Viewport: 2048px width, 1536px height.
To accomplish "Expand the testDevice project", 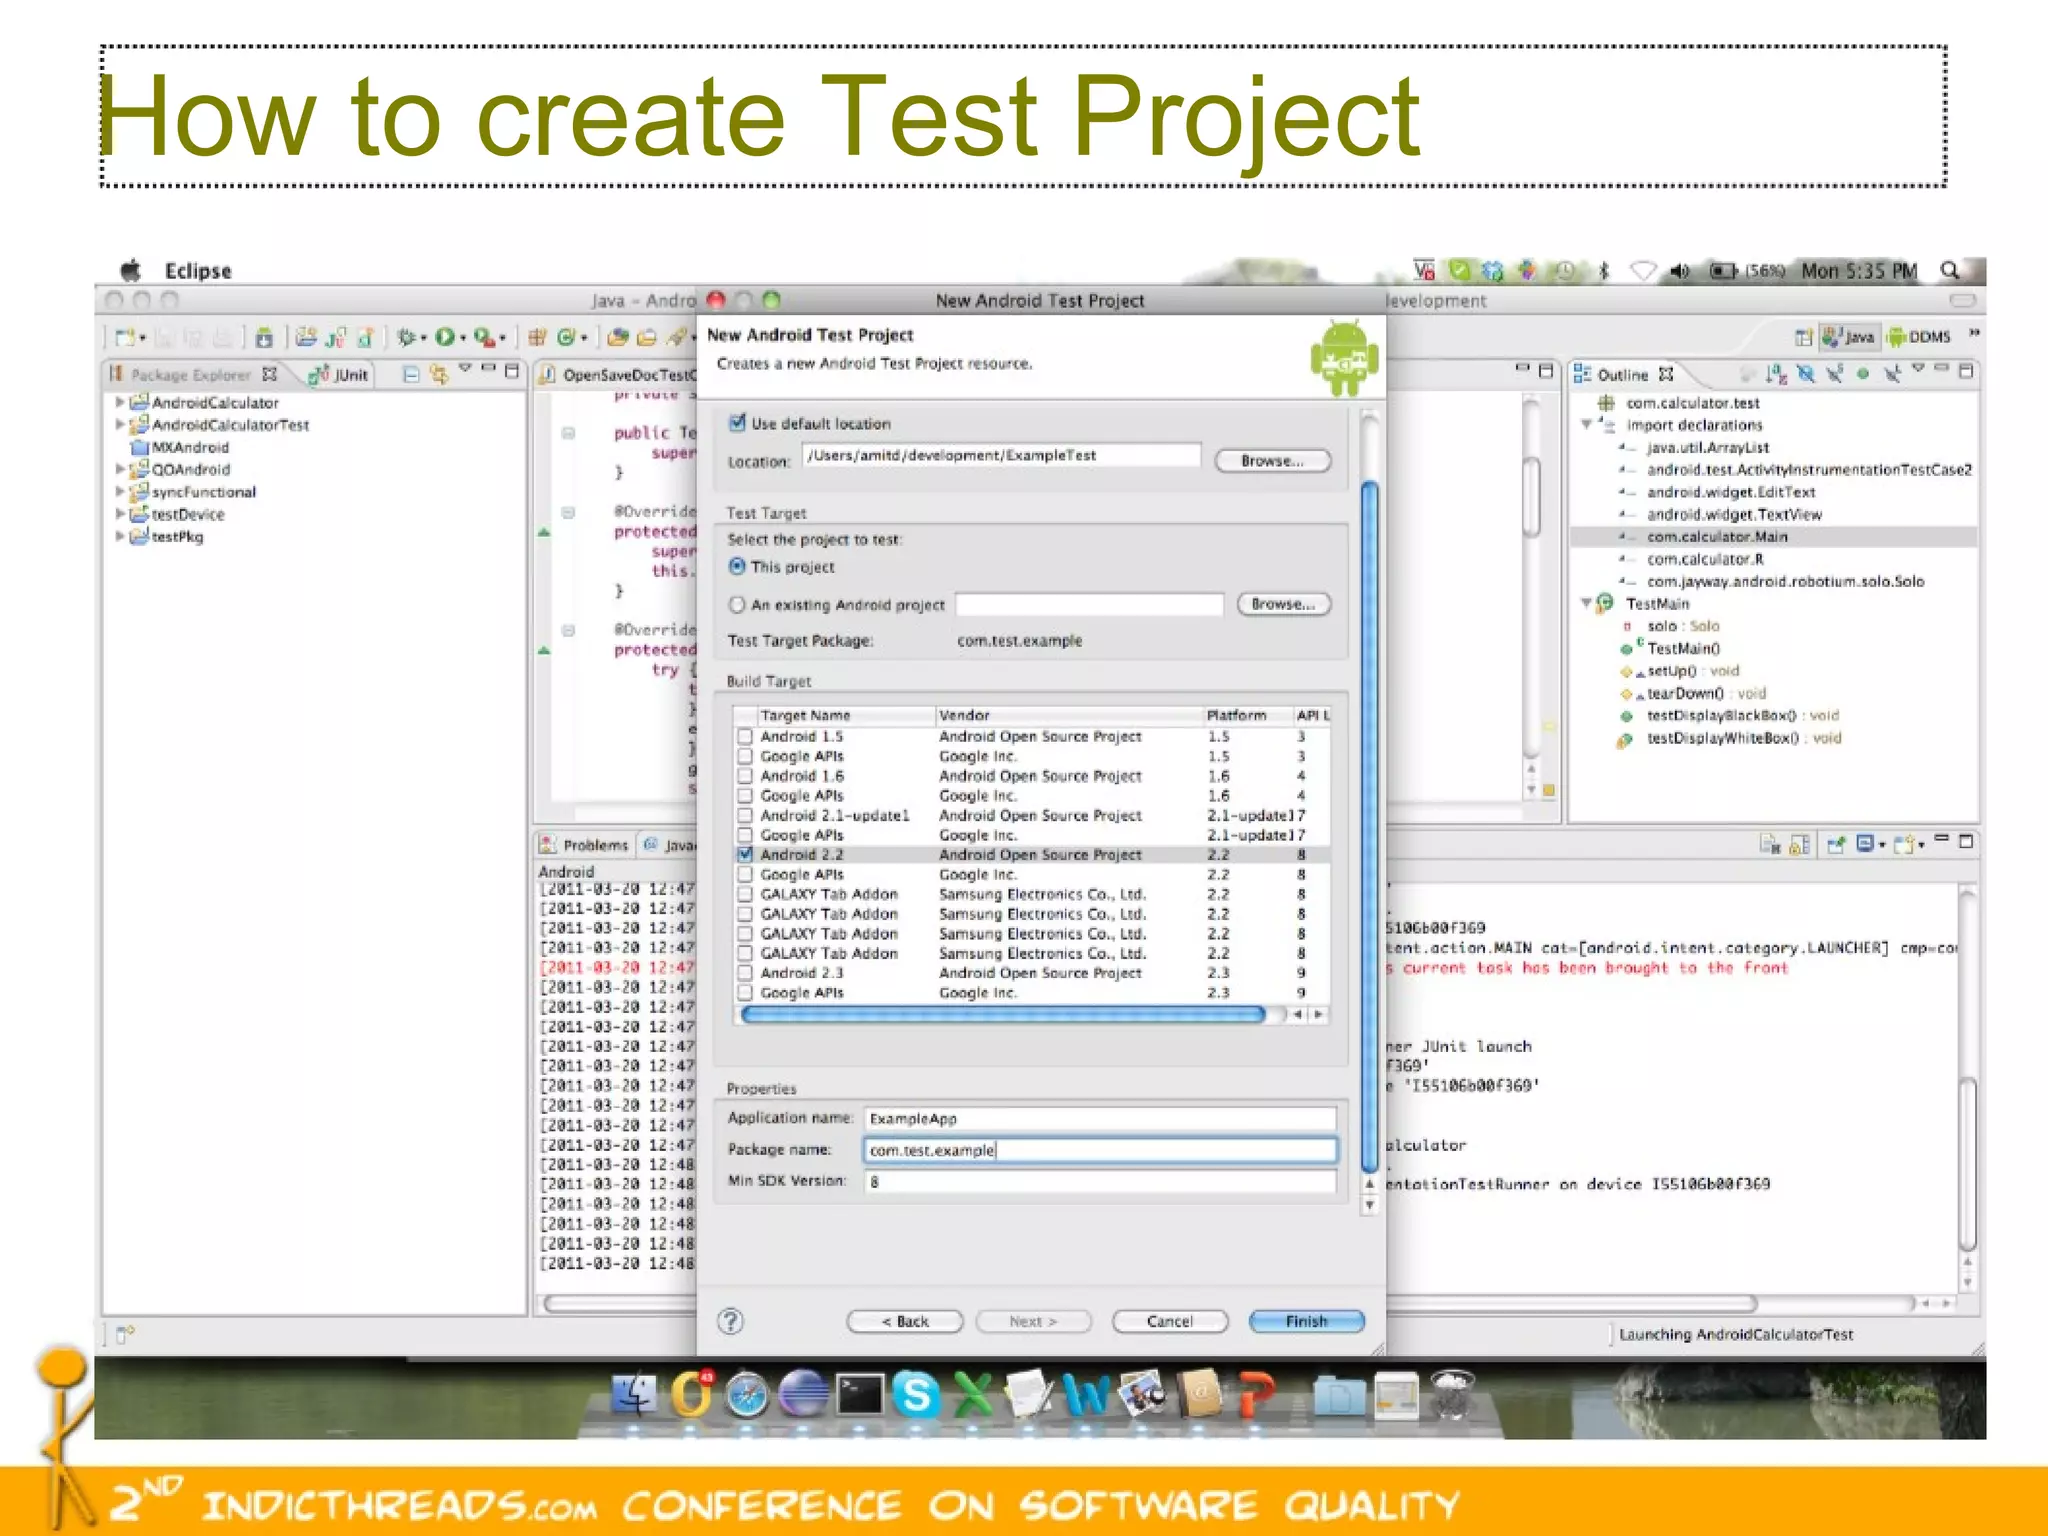I will pyautogui.click(x=120, y=514).
